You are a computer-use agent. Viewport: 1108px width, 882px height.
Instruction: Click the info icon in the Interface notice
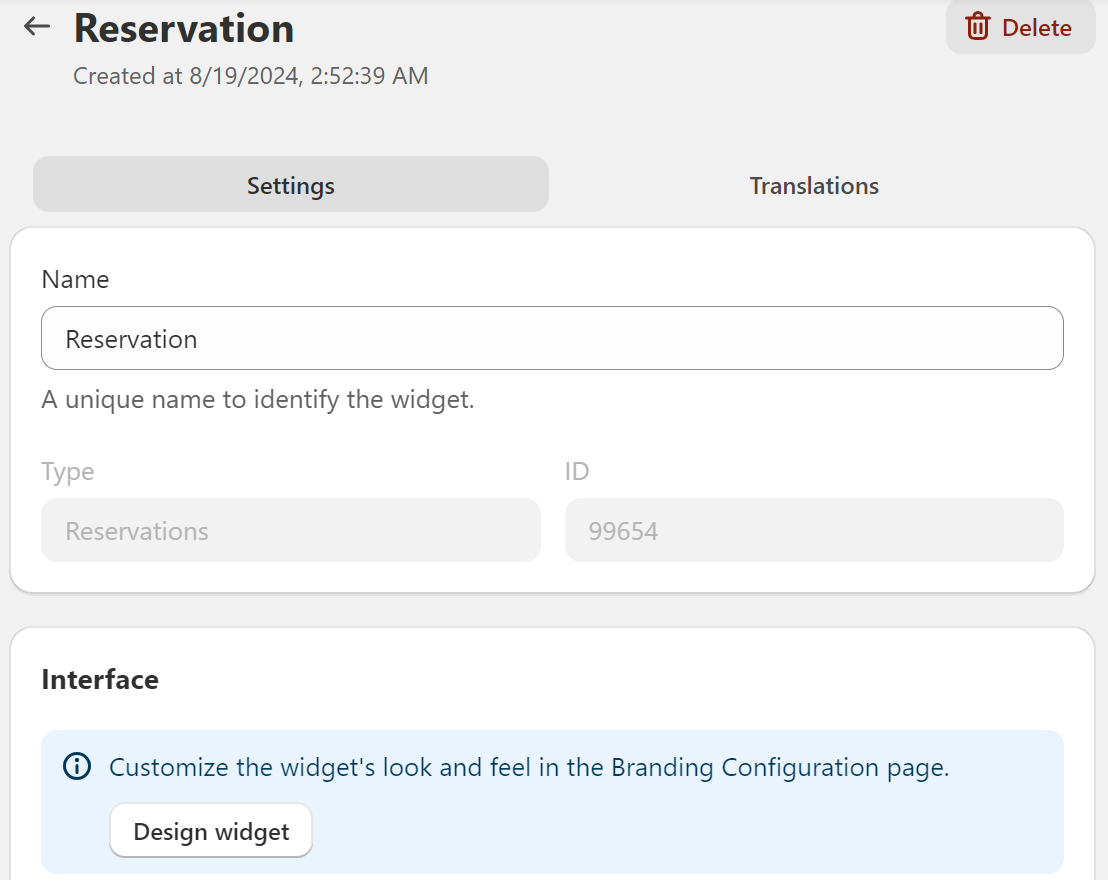[x=77, y=766]
